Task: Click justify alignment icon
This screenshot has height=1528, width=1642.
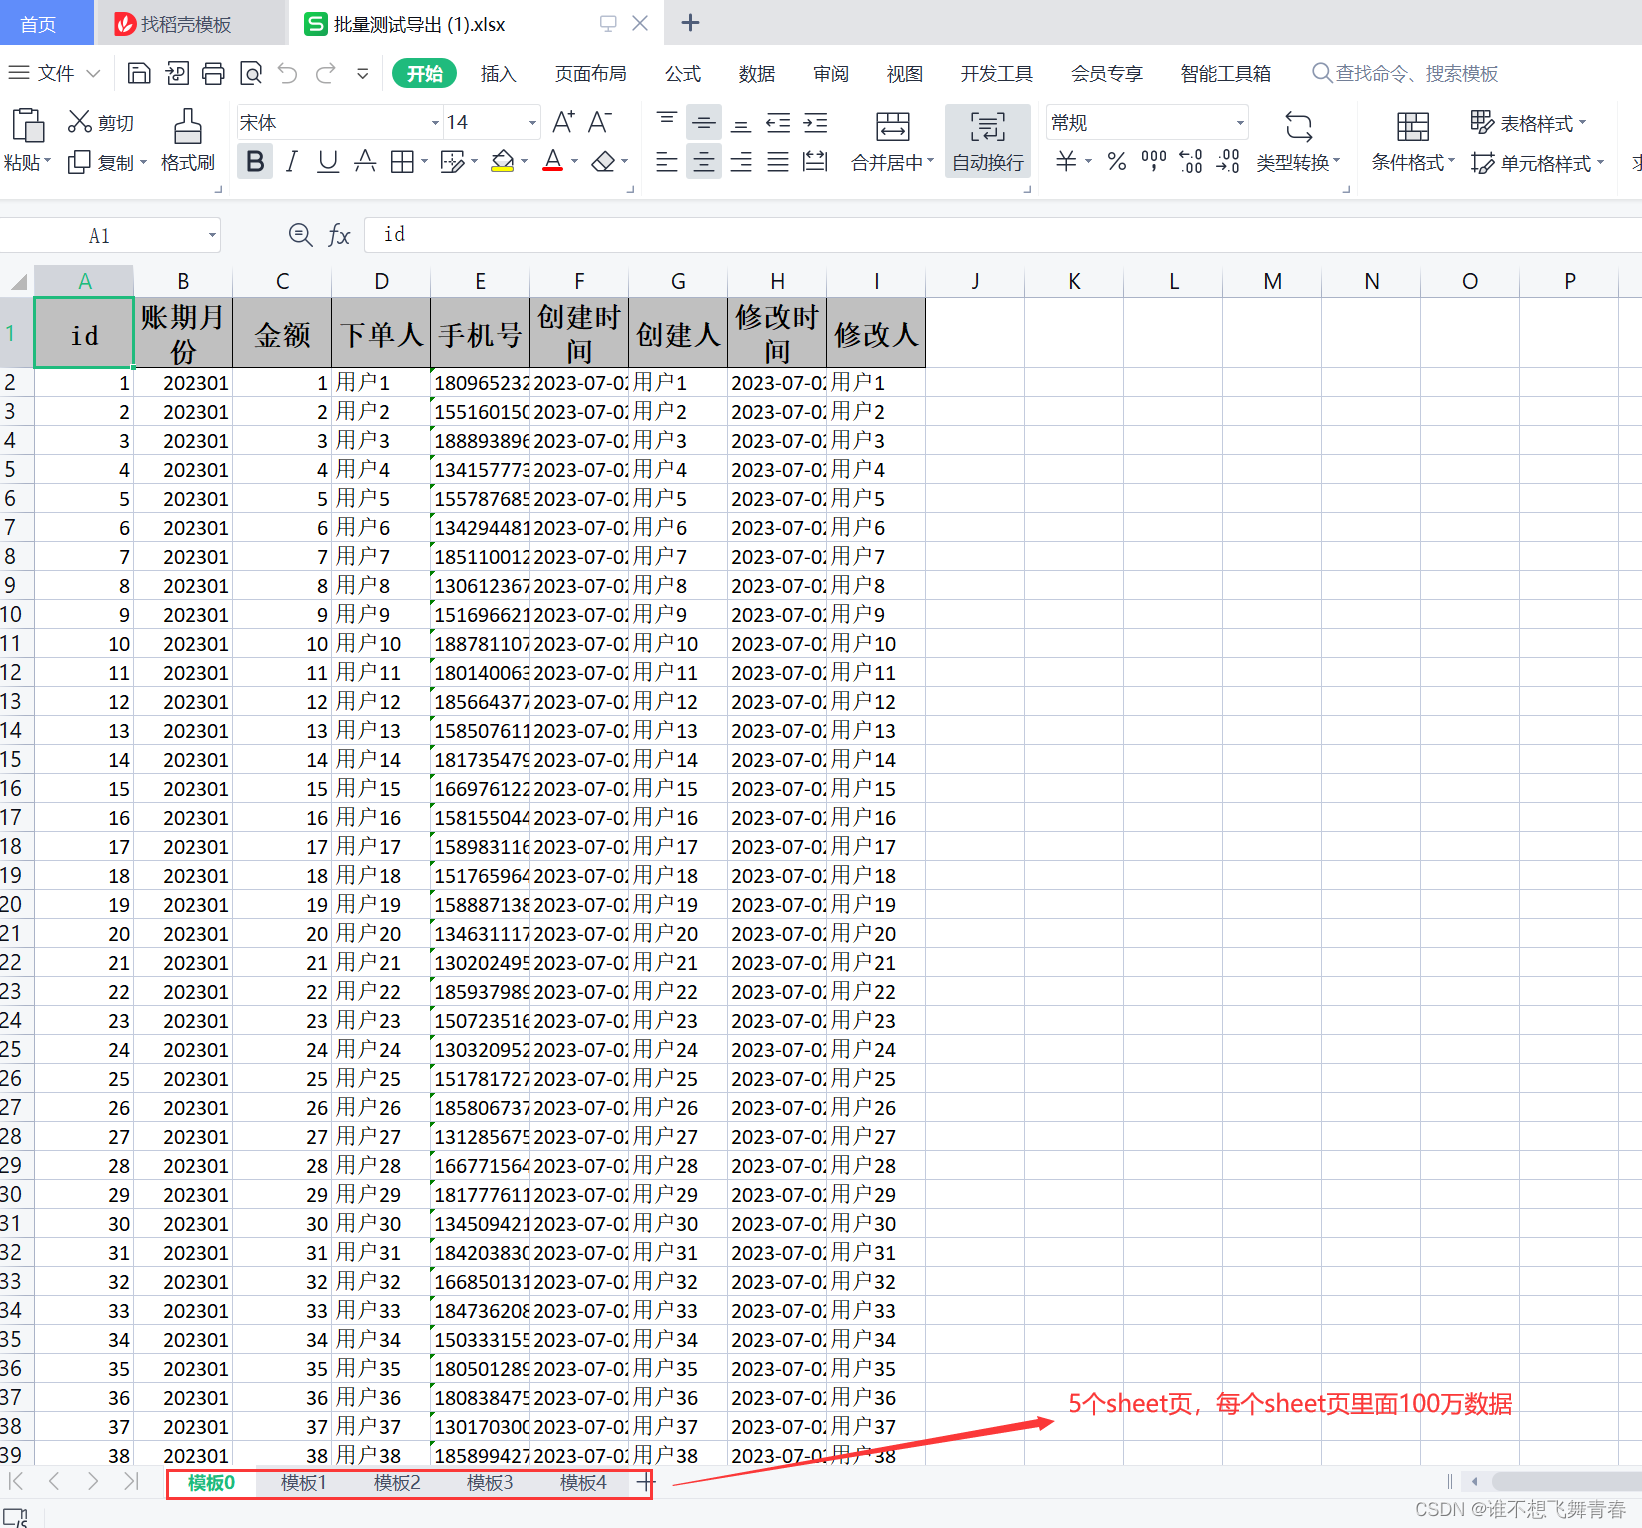Action: (x=778, y=161)
